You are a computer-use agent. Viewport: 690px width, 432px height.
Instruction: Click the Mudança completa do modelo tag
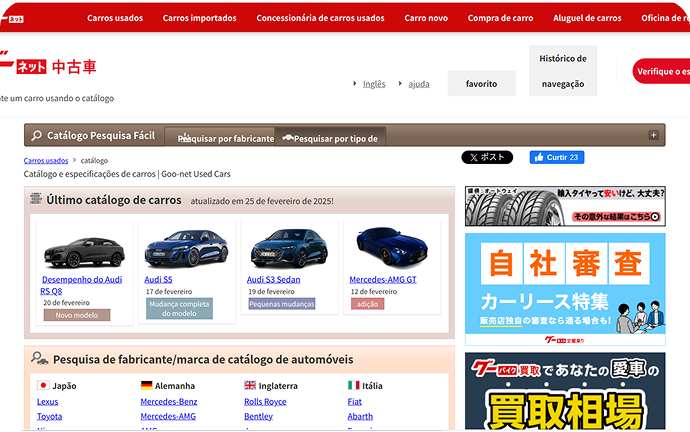[179, 308]
